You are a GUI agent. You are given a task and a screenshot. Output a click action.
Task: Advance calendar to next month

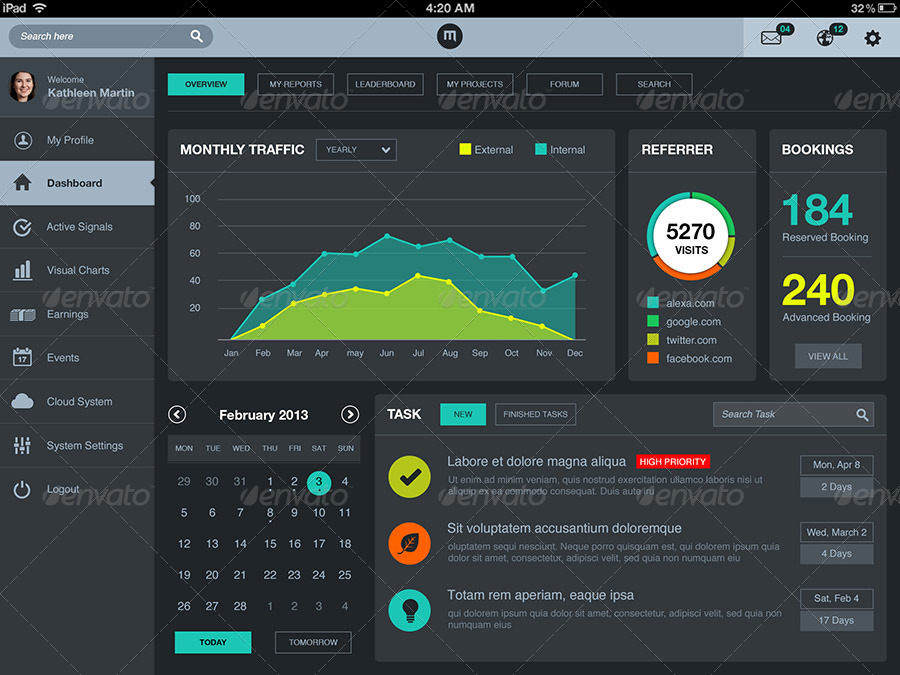tap(350, 414)
